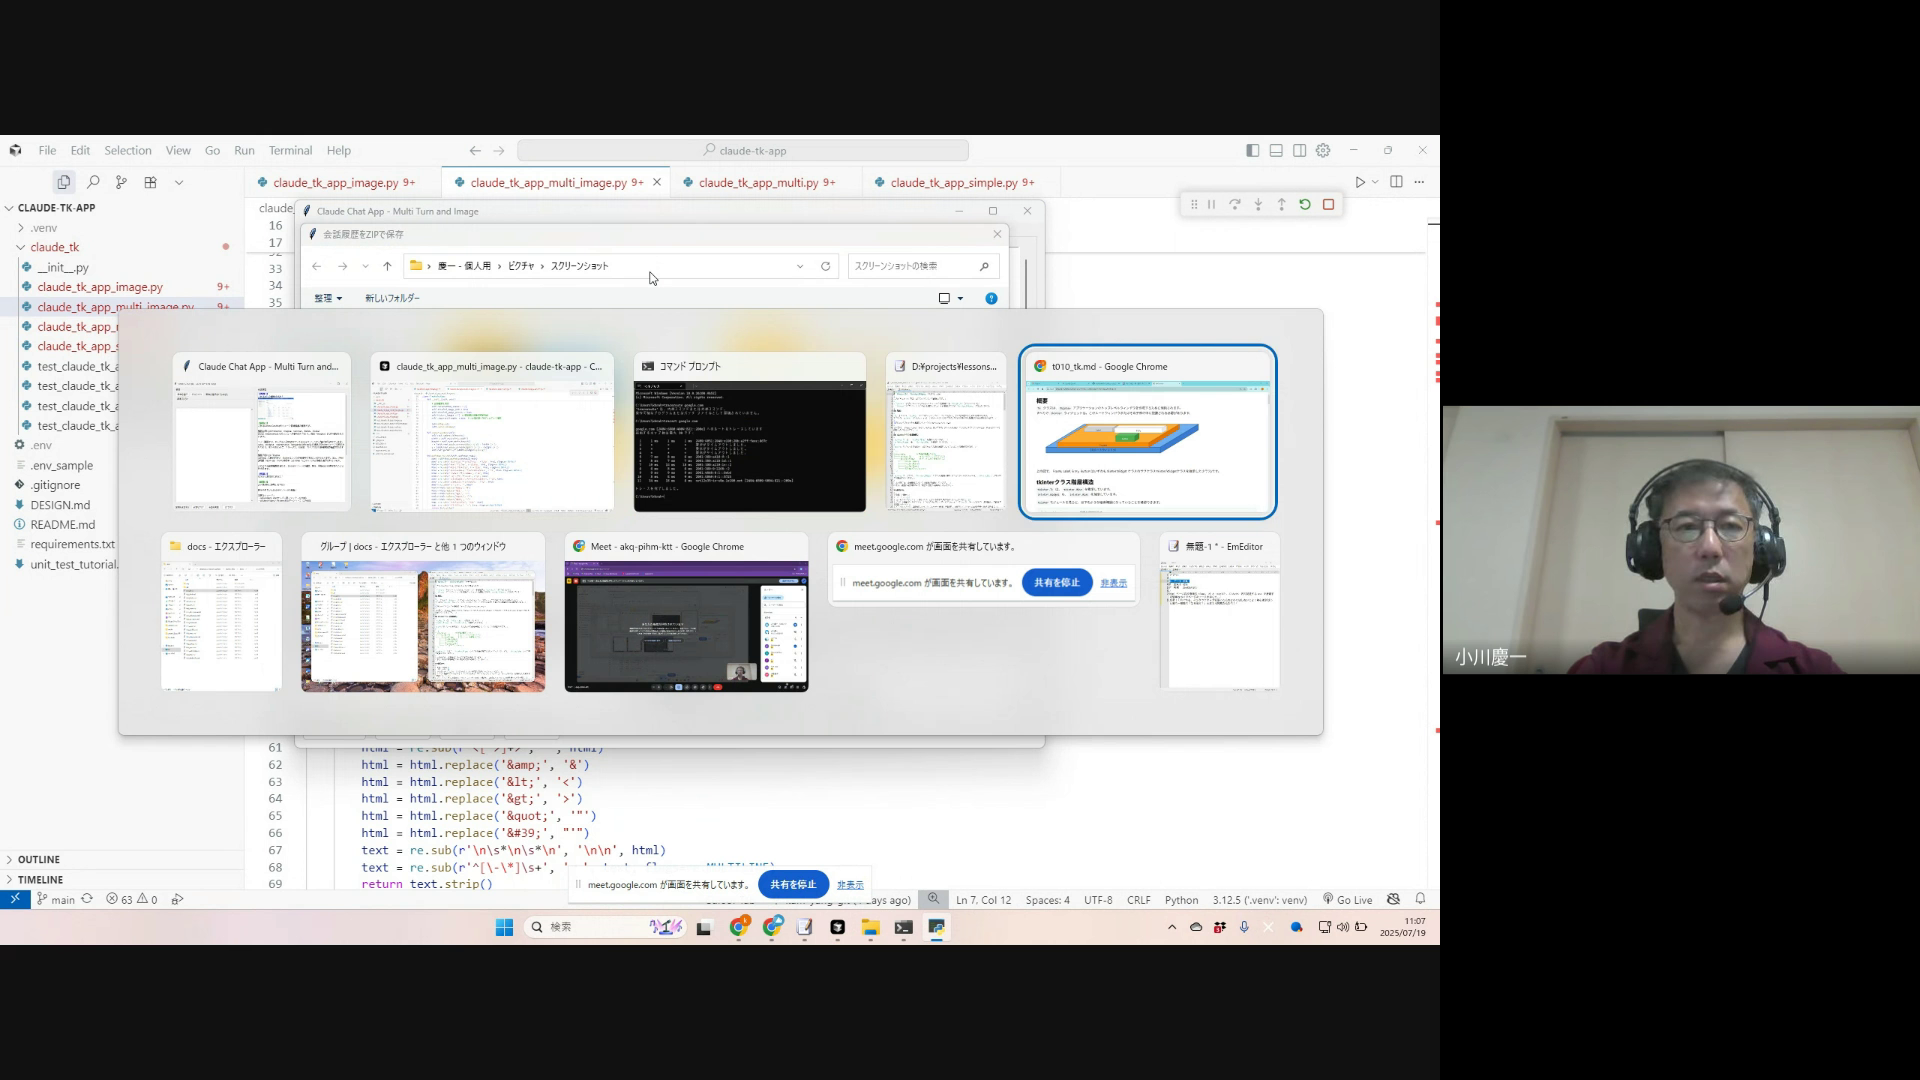This screenshot has width=1920, height=1080.
Task: Open the Terminal menu
Action: coord(290,150)
